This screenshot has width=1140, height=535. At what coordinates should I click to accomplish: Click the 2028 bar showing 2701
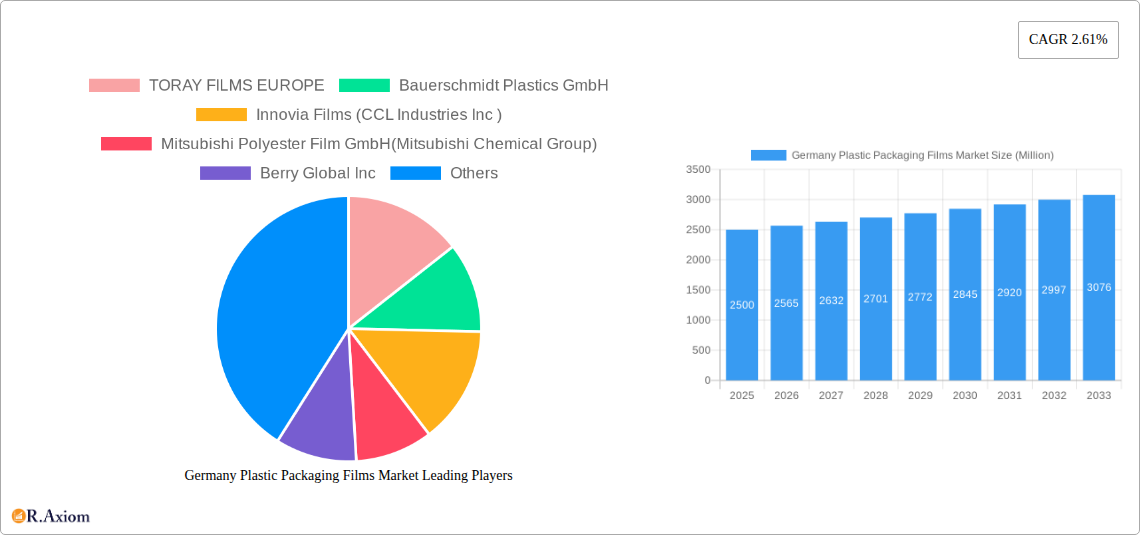pos(875,299)
